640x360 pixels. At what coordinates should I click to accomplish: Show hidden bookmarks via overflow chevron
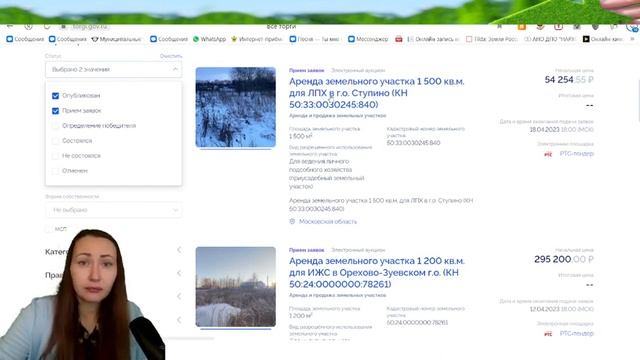click(632, 39)
